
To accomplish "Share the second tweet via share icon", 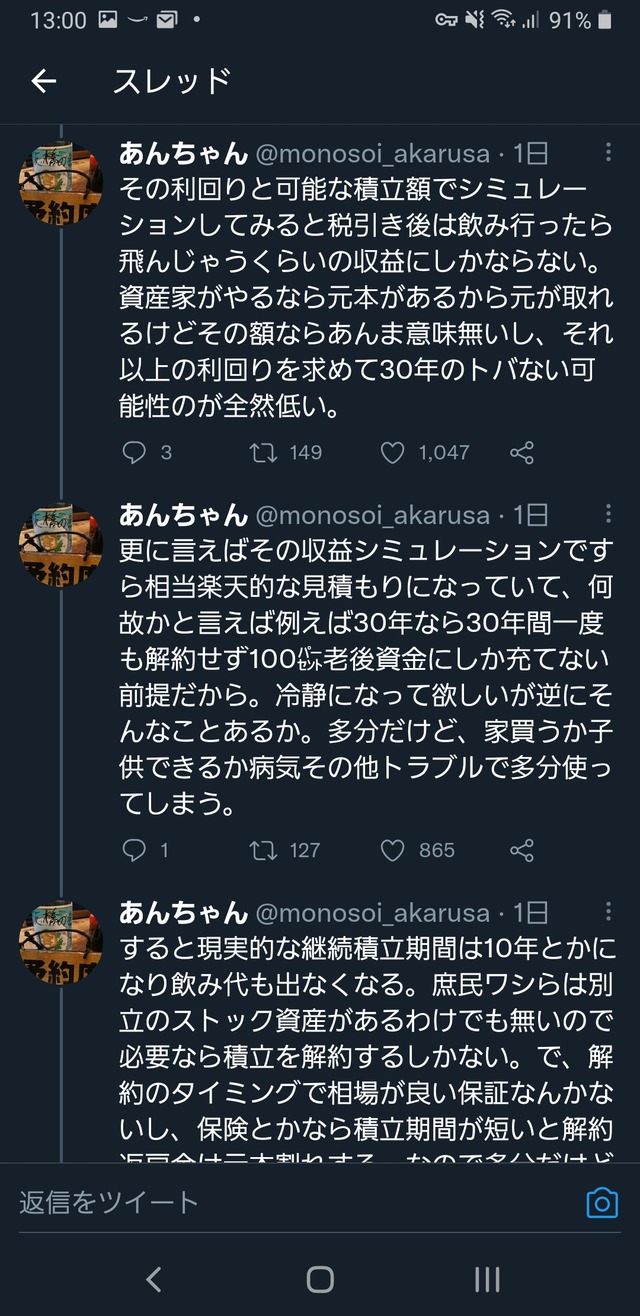I will tap(521, 851).
